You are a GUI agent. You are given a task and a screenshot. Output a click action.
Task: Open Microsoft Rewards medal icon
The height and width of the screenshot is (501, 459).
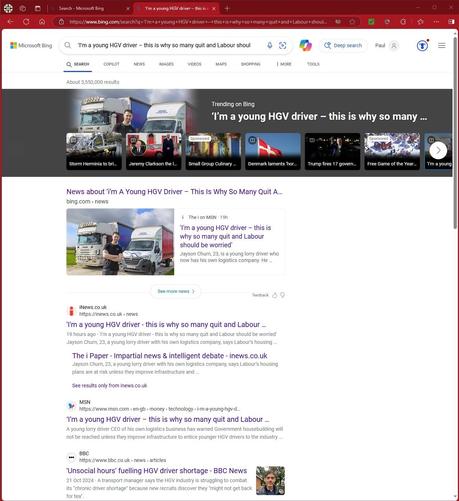point(422,45)
